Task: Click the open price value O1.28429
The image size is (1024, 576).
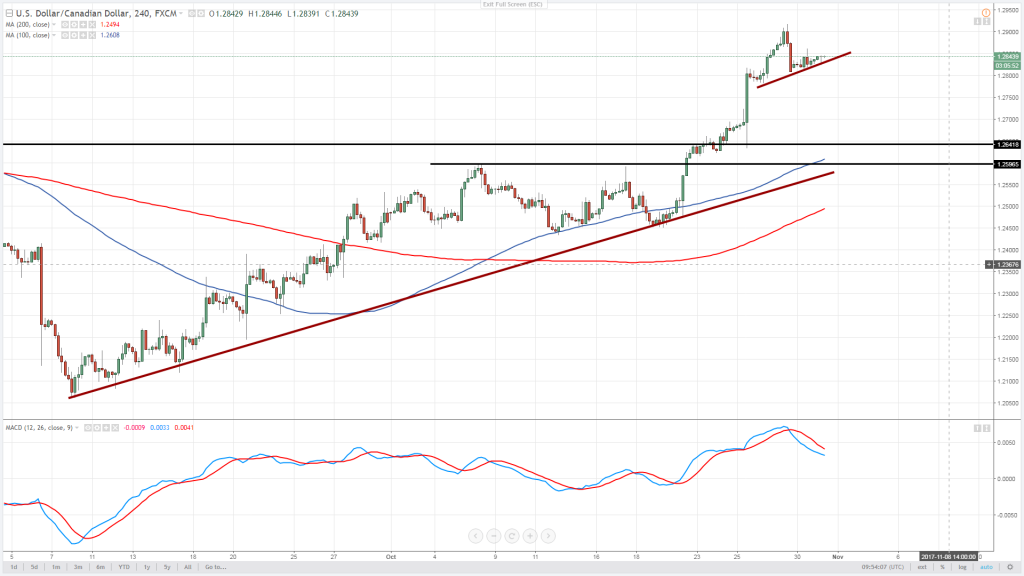Action: (x=226, y=13)
